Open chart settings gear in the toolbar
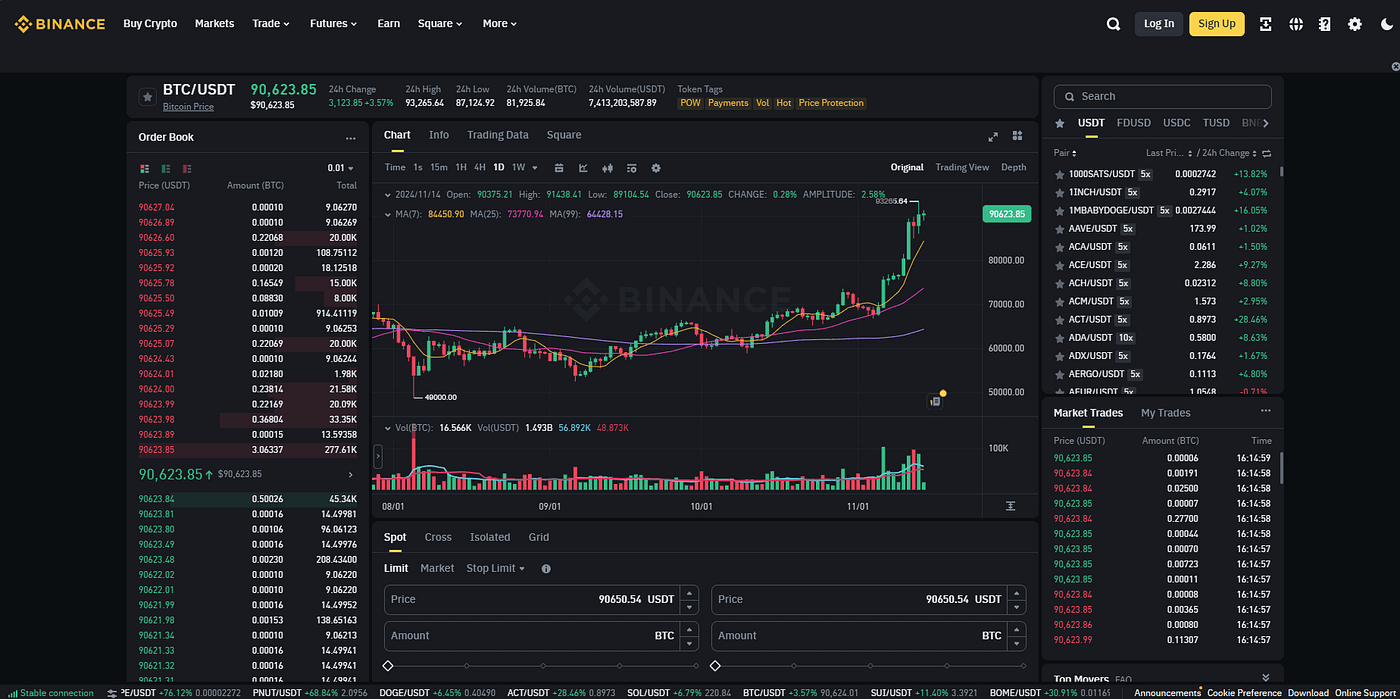Screen dimensions: 1400x699 [x=656, y=168]
